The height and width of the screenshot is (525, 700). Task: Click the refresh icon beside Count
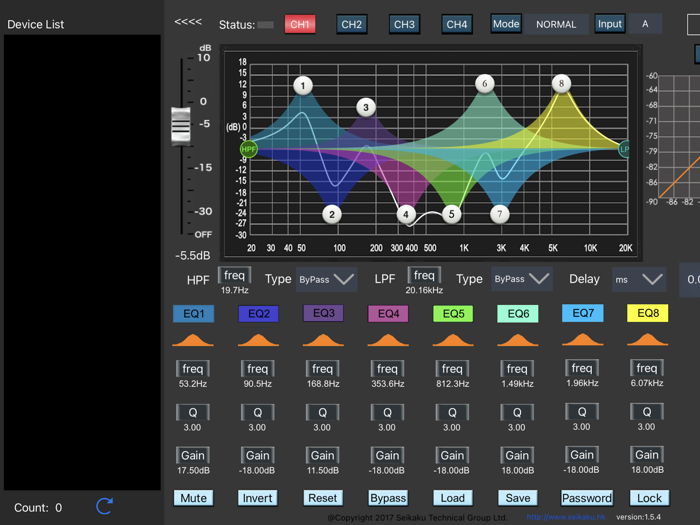[104, 506]
